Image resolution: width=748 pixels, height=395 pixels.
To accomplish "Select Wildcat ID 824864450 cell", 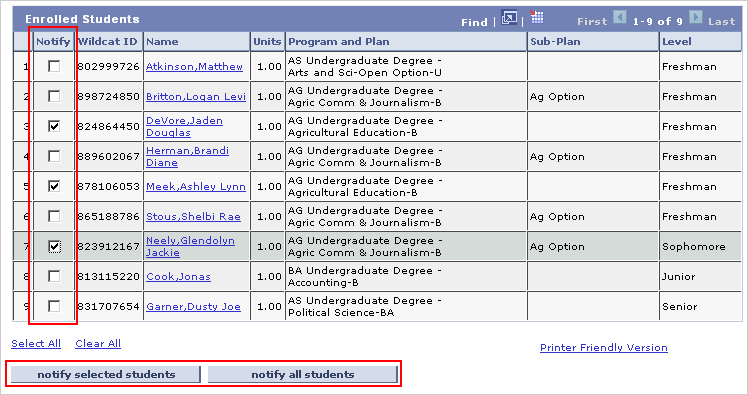I will [108, 126].
